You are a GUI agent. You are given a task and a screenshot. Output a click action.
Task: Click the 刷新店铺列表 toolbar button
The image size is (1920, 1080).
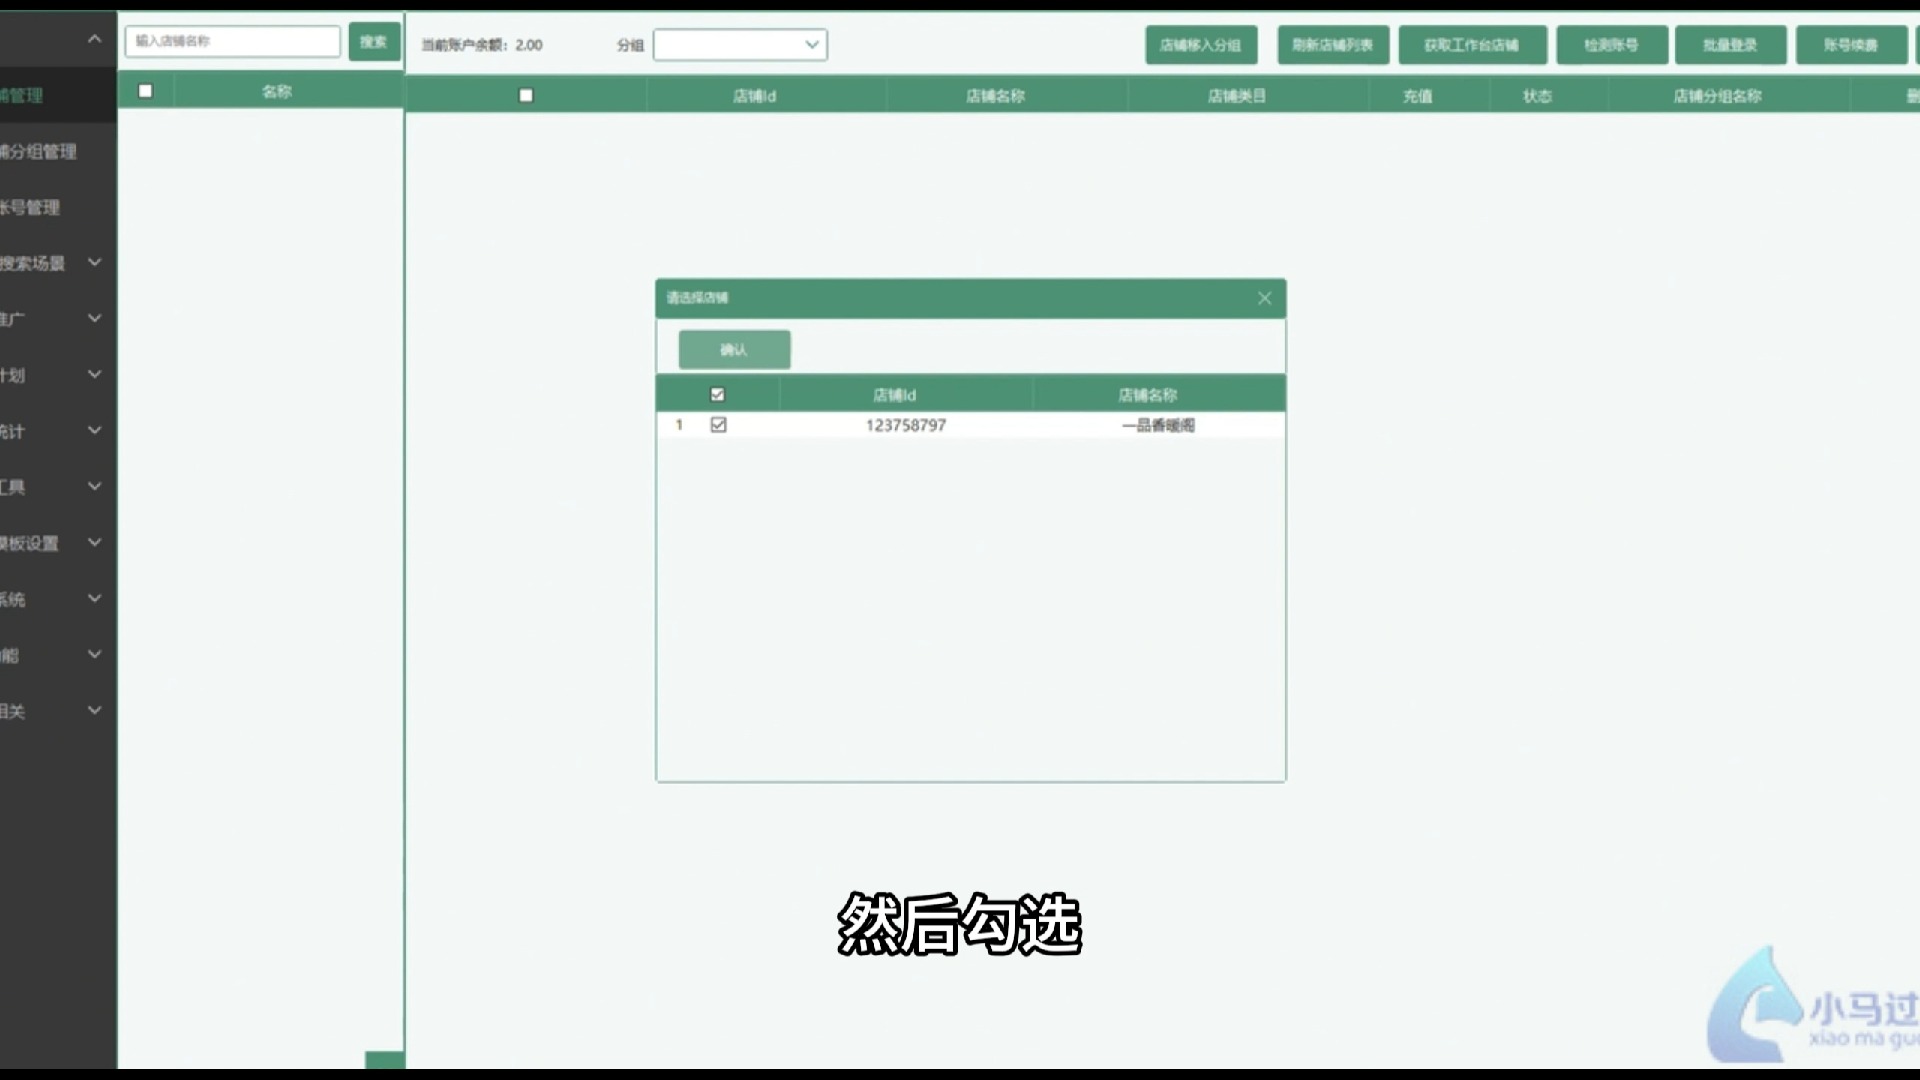1332,45
